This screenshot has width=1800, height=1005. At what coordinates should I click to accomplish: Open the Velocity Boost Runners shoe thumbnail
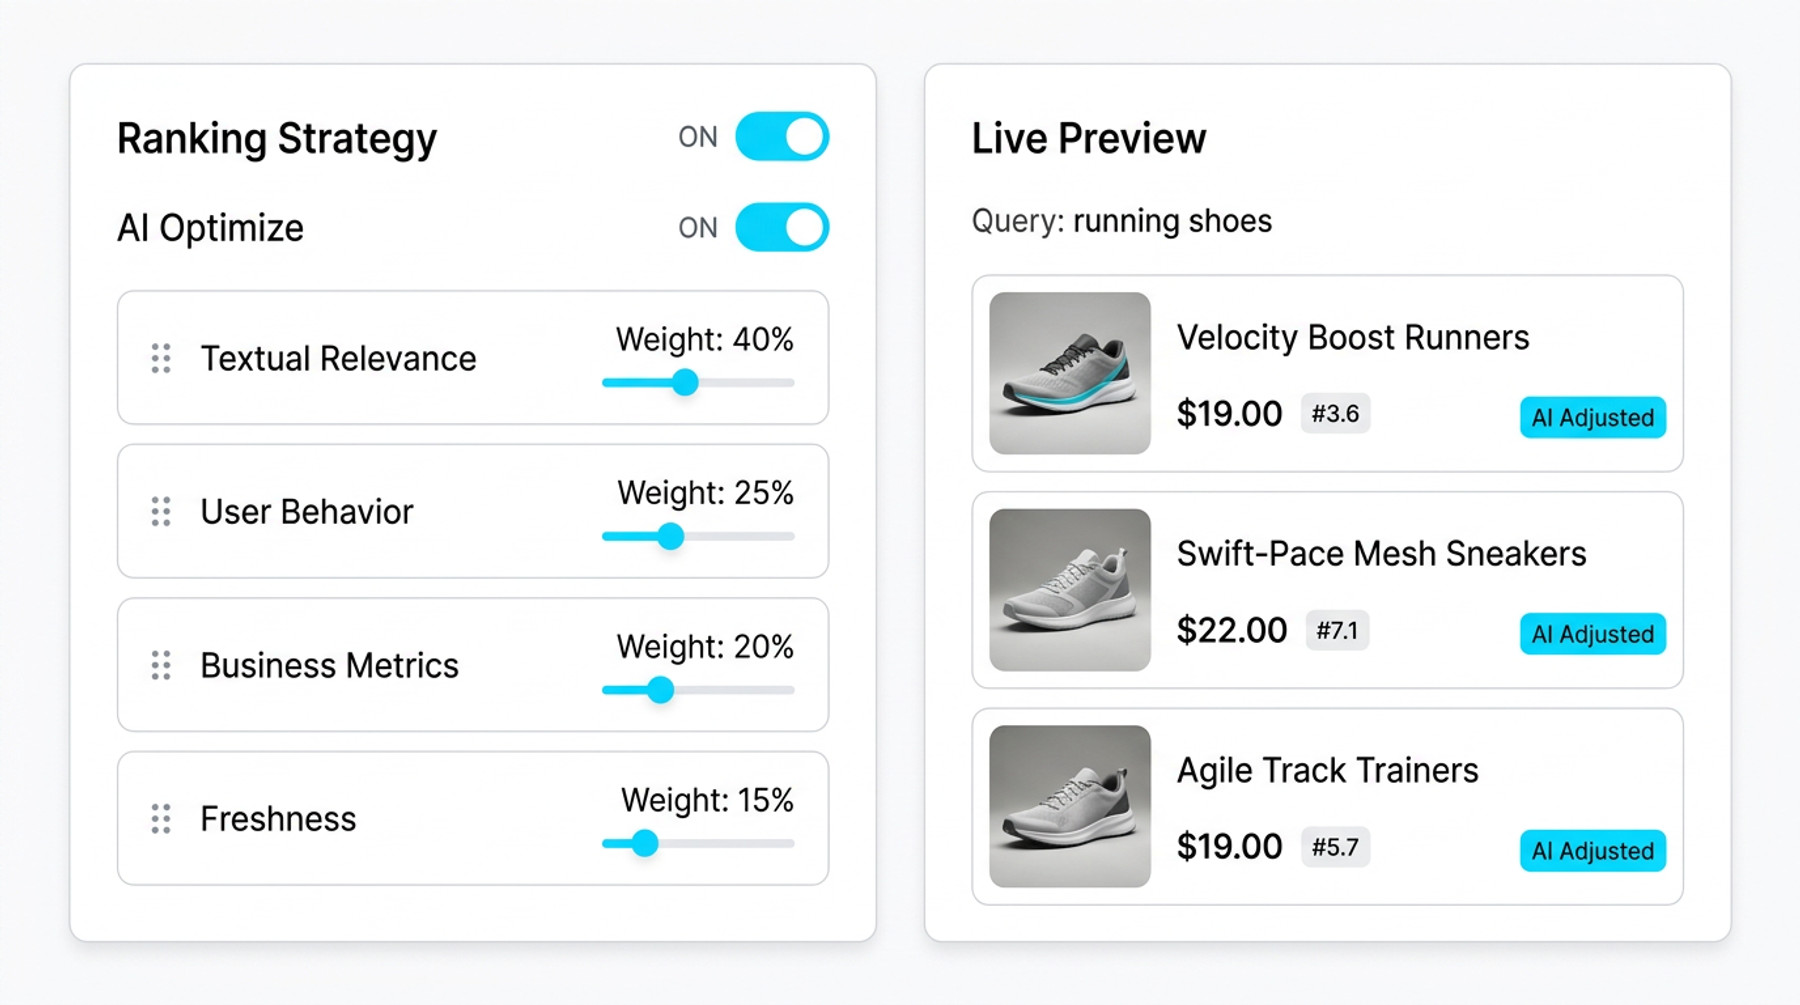(1069, 373)
